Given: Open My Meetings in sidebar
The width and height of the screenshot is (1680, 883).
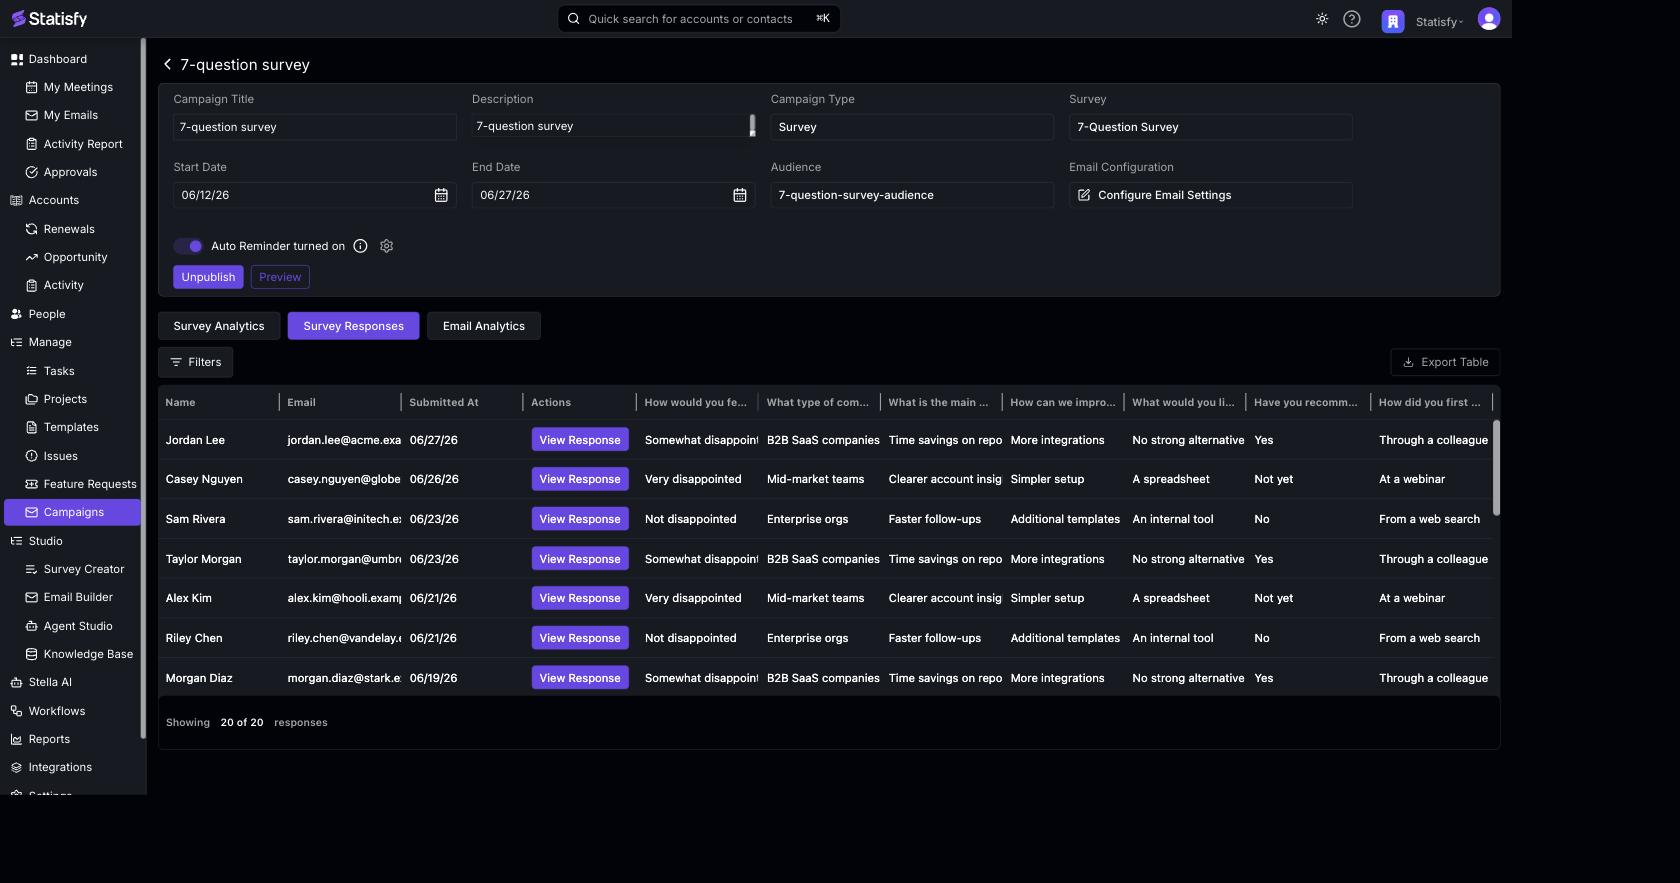Looking at the screenshot, I should [x=70, y=87].
